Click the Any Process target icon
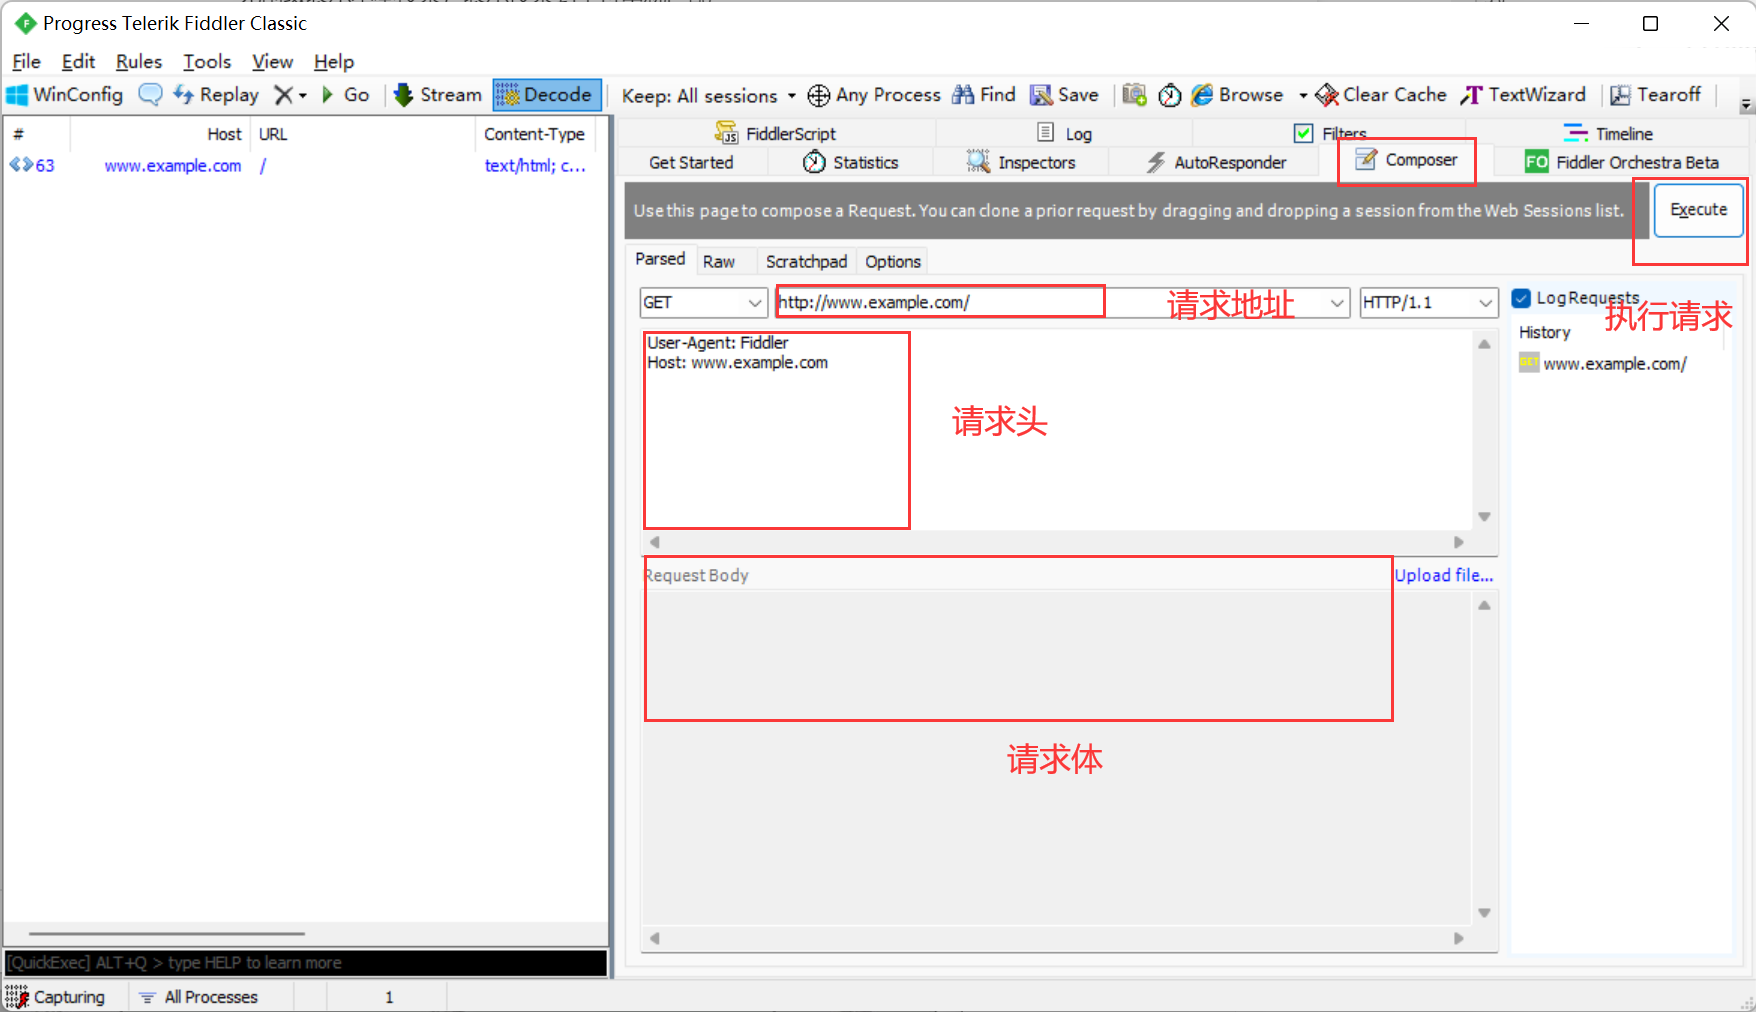 click(874, 95)
